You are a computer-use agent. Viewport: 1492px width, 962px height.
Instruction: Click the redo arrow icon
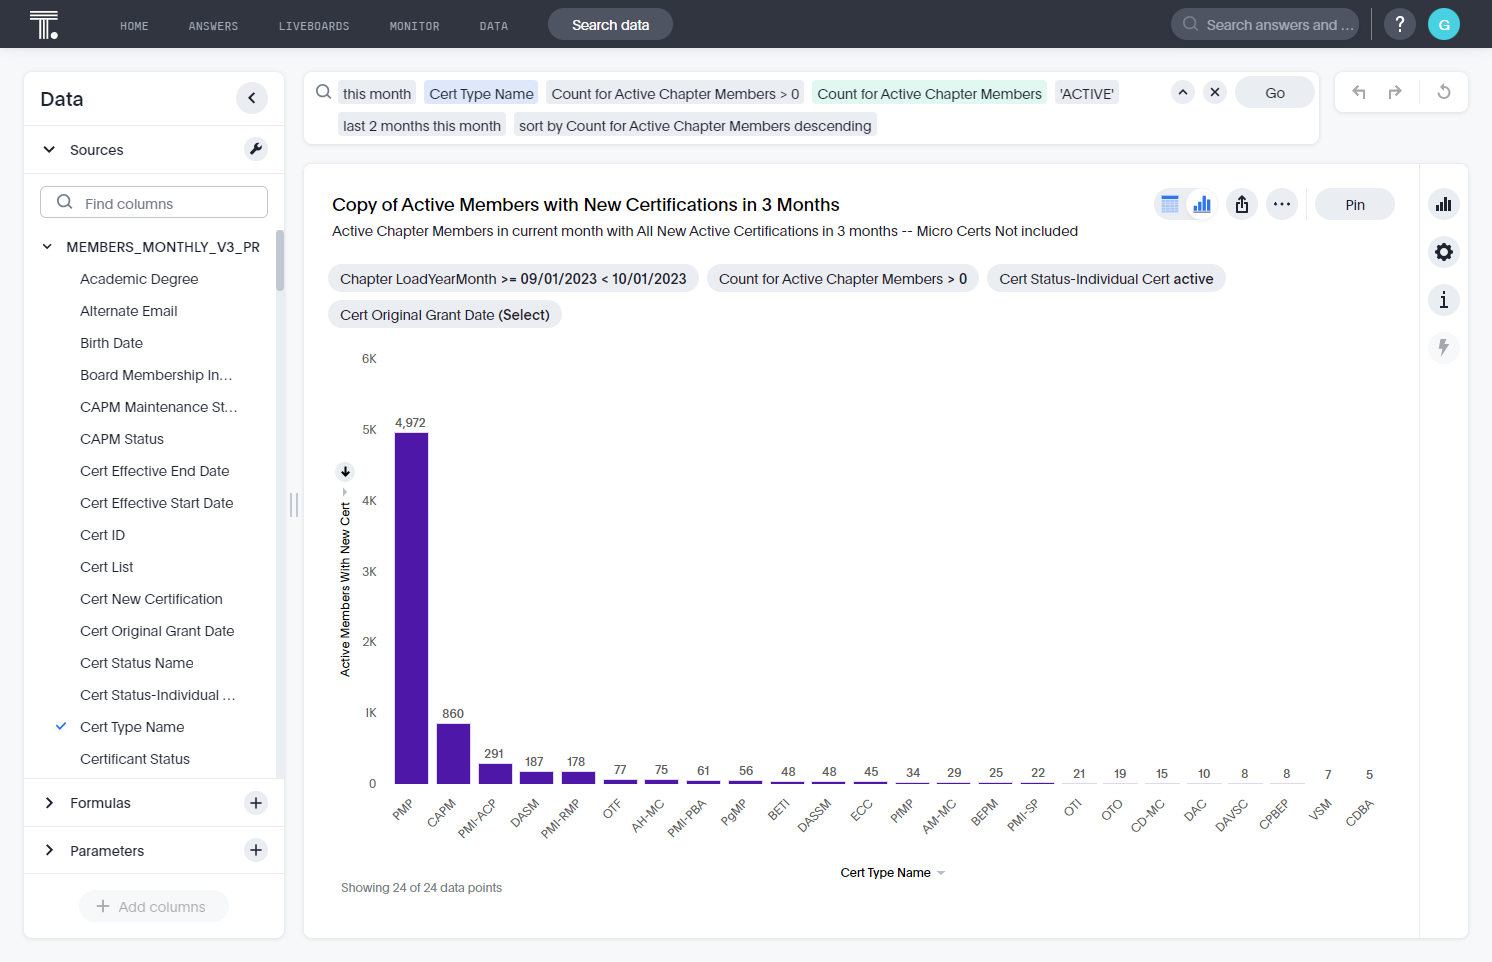pos(1395,92)
